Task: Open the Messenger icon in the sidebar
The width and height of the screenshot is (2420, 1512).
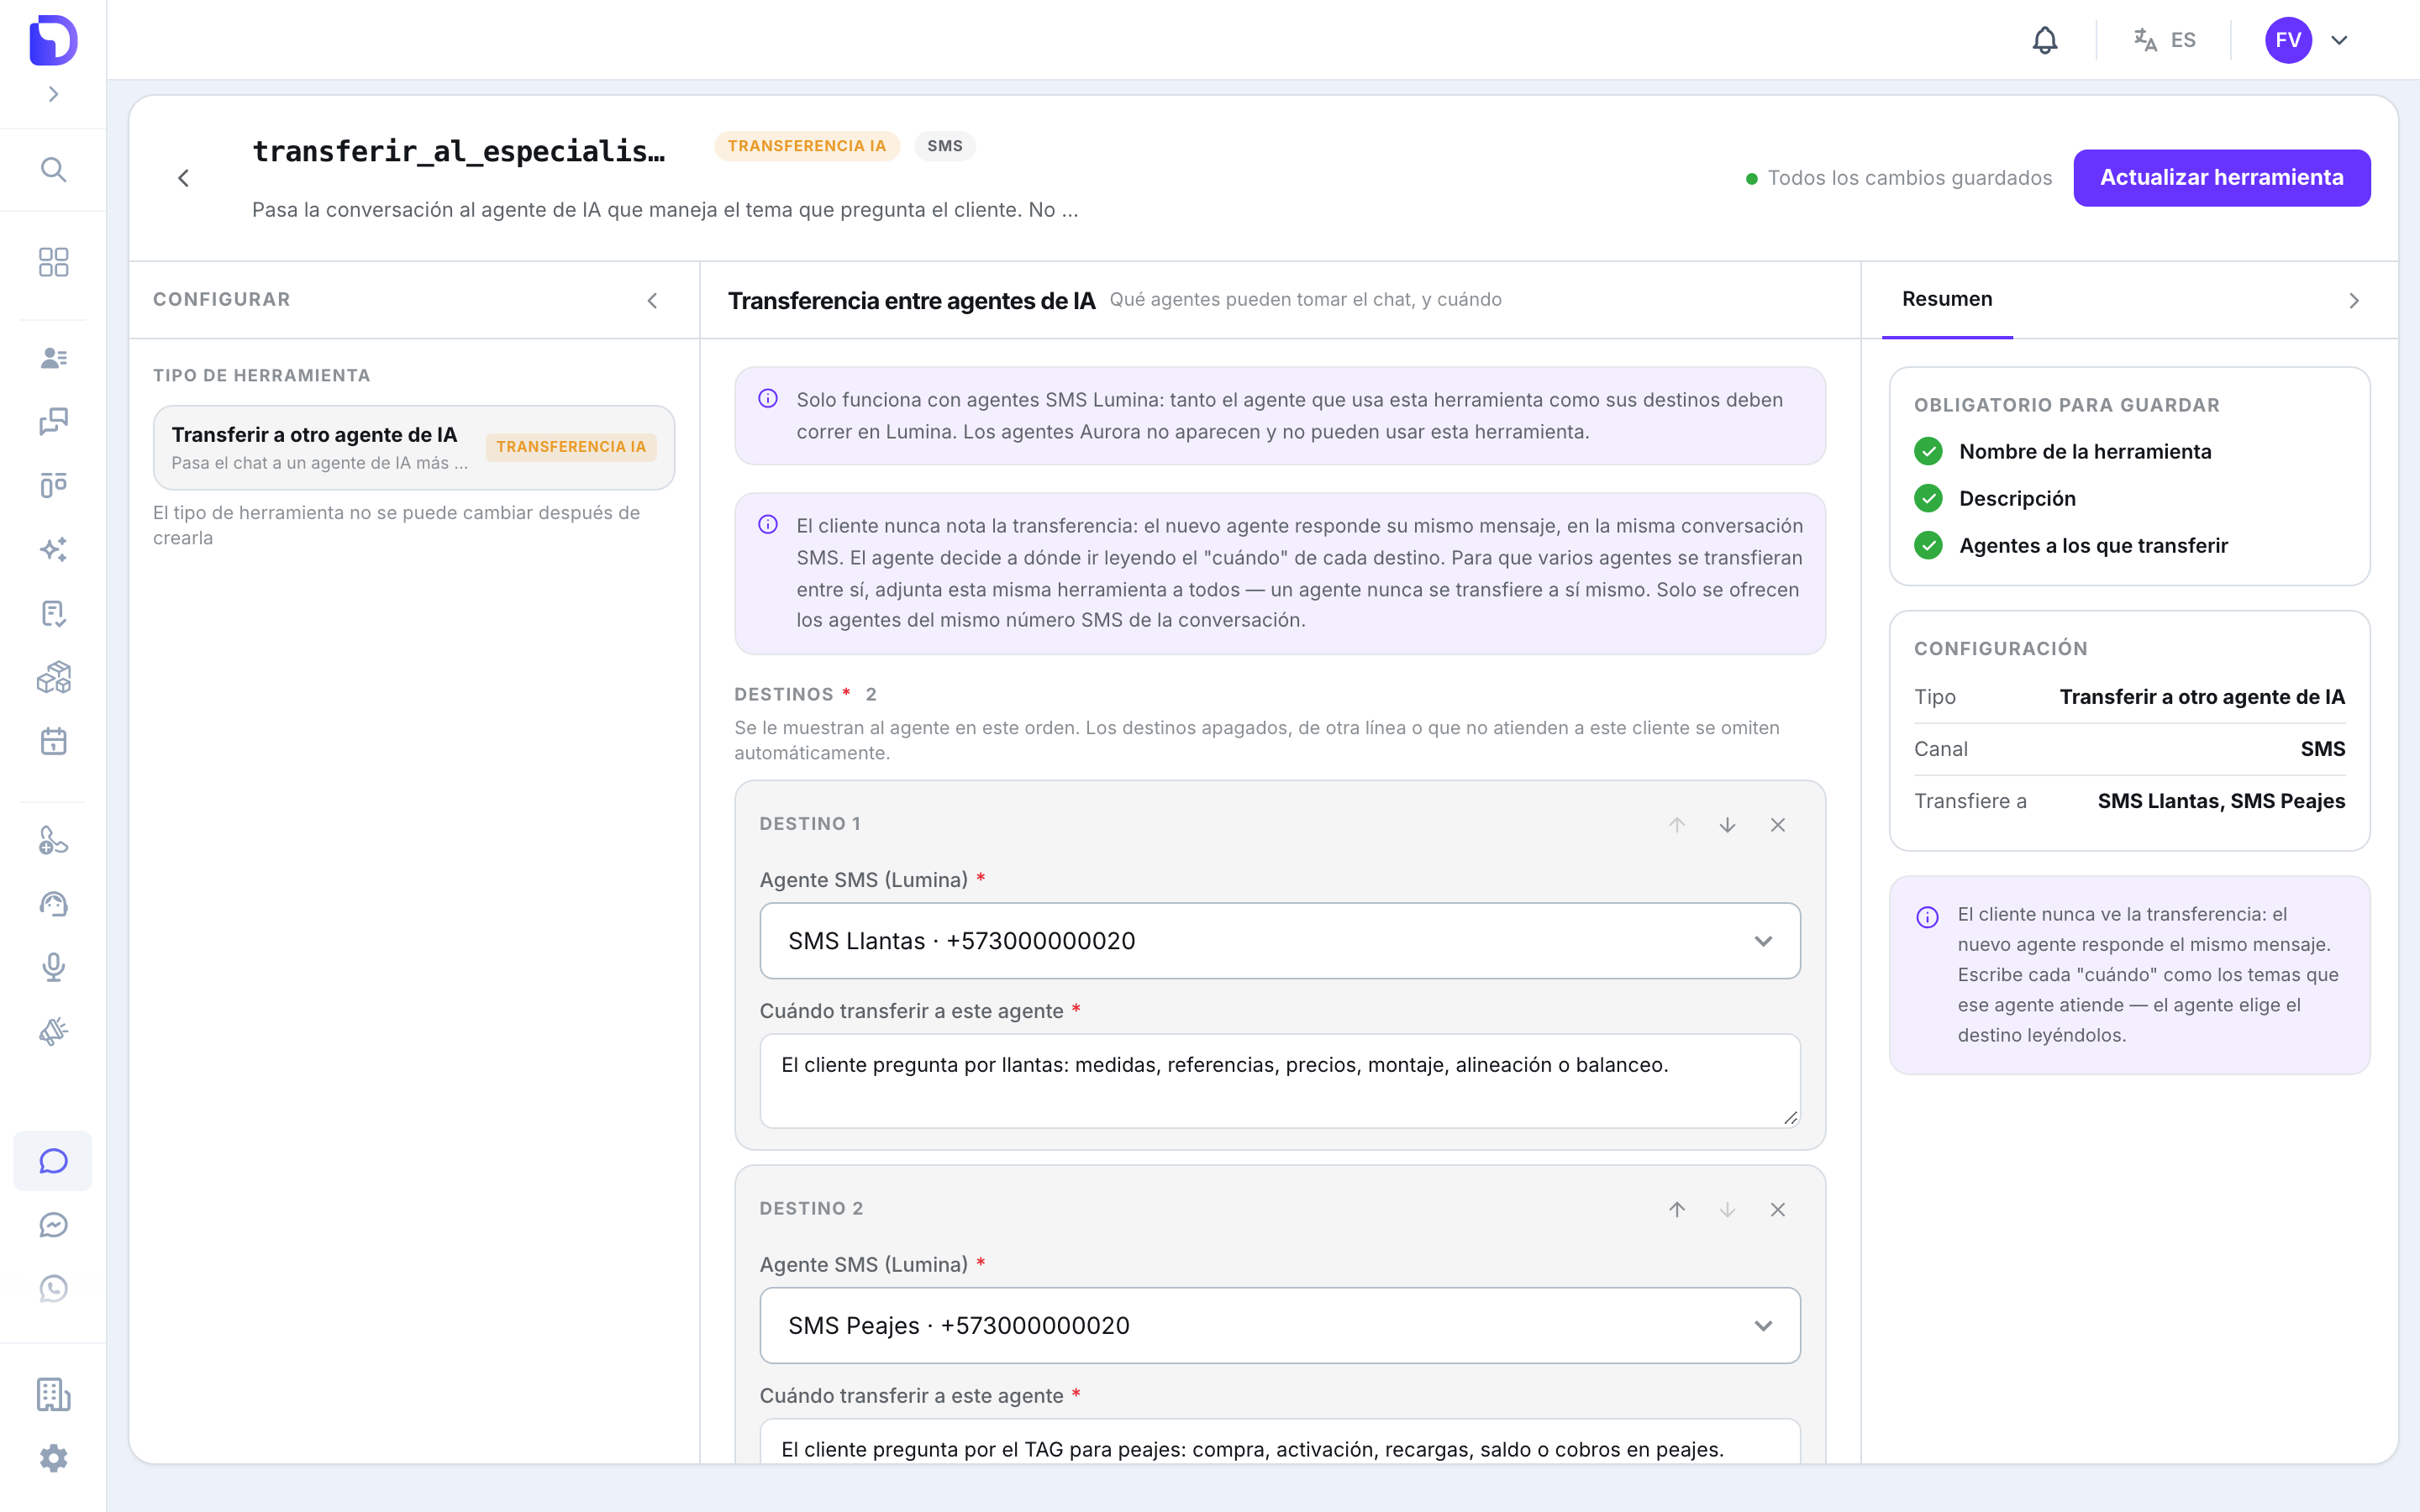Action: click(x=53, y=1225)
